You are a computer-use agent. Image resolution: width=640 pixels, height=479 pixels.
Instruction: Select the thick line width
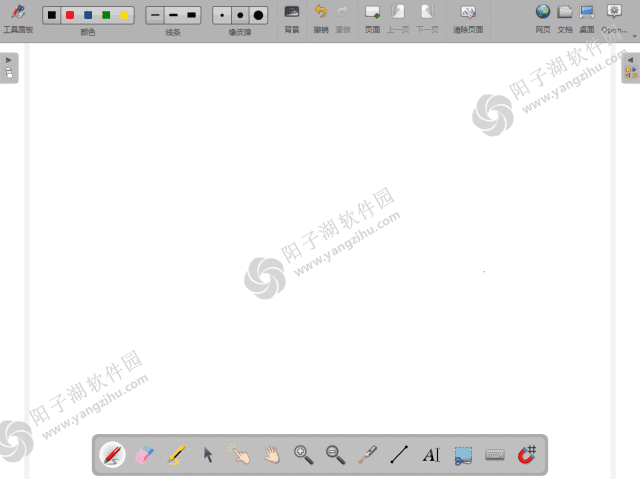pyautogui.click(x=191, y=15)
